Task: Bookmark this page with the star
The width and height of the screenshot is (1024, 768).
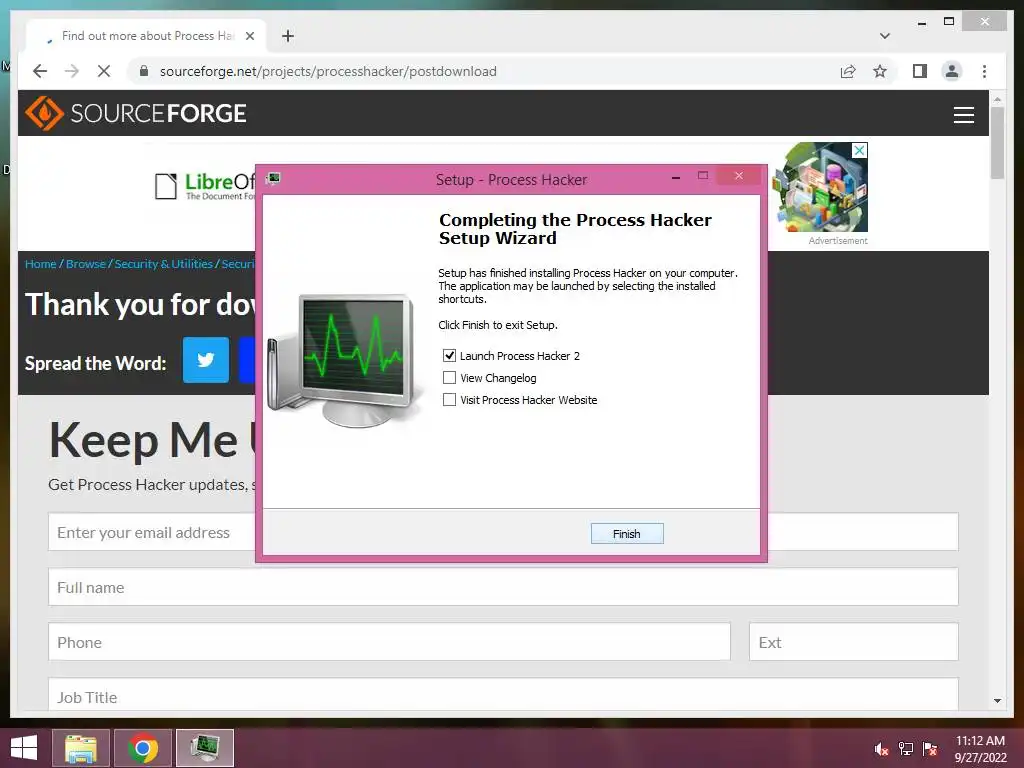Action: click(880, 71)
